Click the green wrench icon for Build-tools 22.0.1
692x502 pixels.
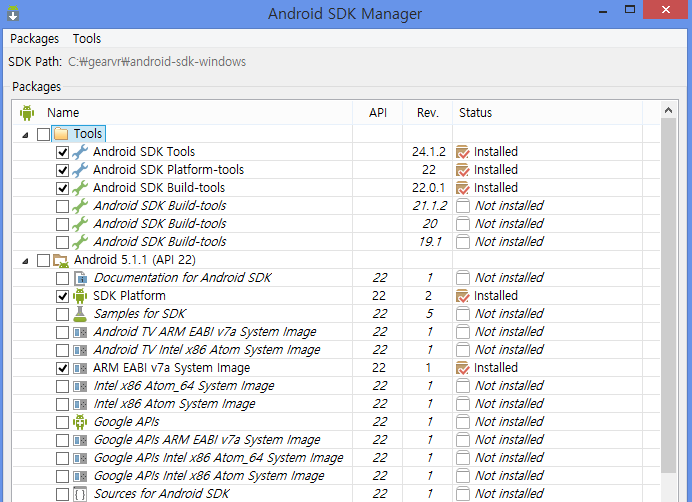pos(80,188)
